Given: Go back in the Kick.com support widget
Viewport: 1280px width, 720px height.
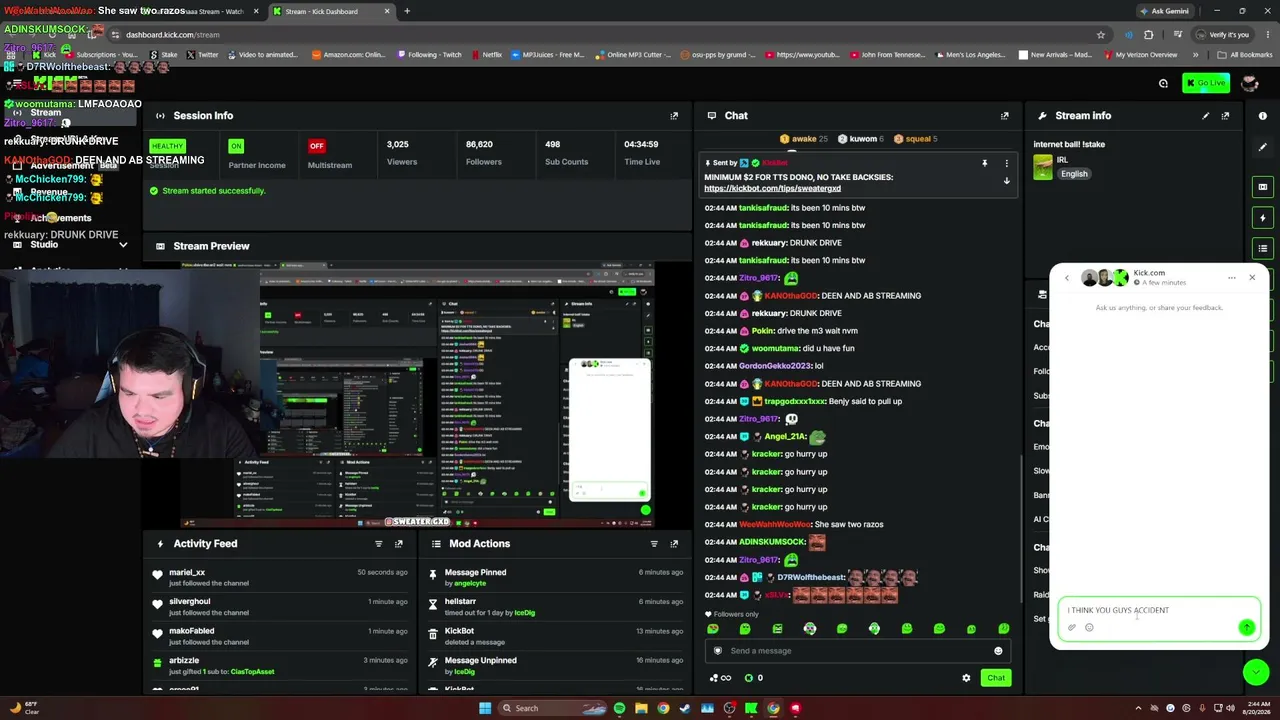Looking at the screenshot, I should [1067, 278].
